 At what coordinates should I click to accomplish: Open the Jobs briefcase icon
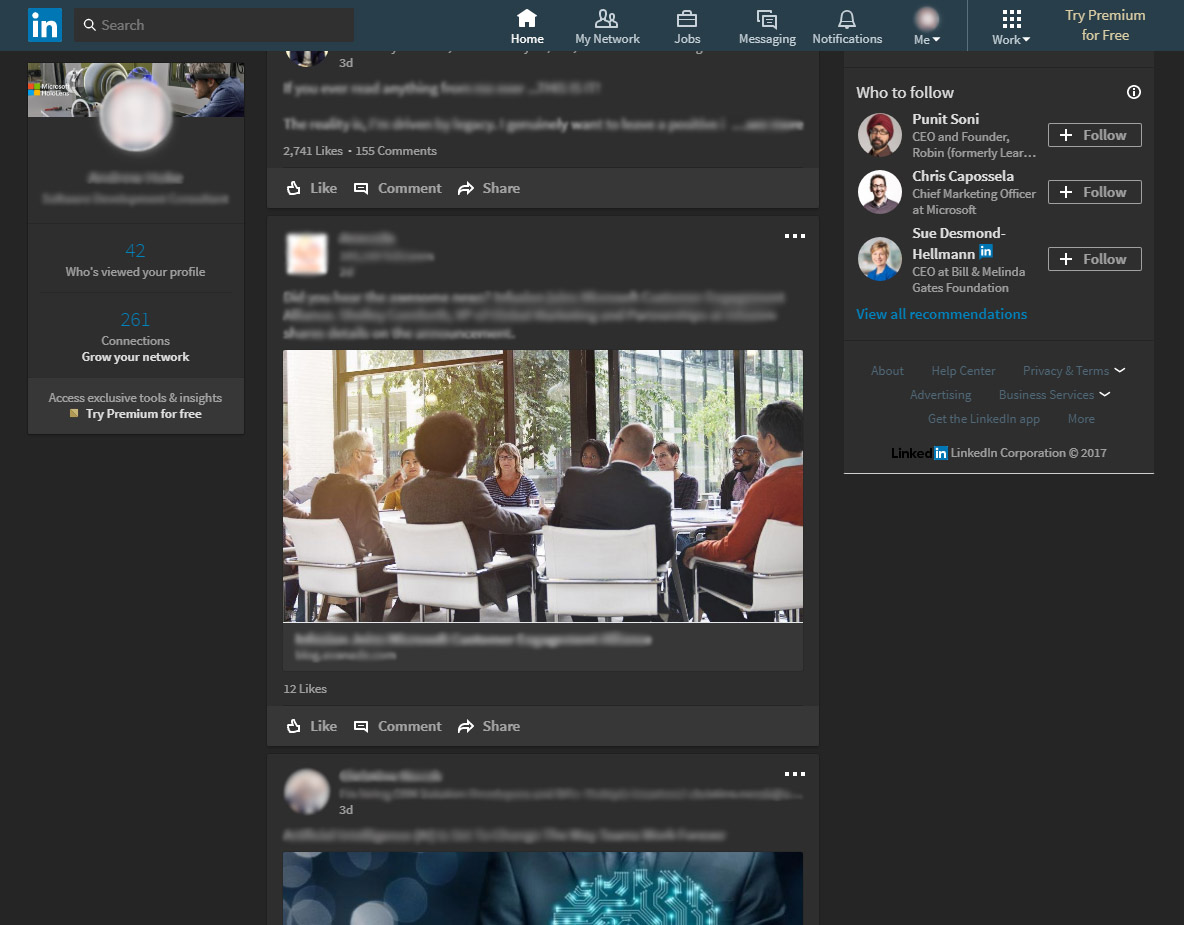click(687, 19)
